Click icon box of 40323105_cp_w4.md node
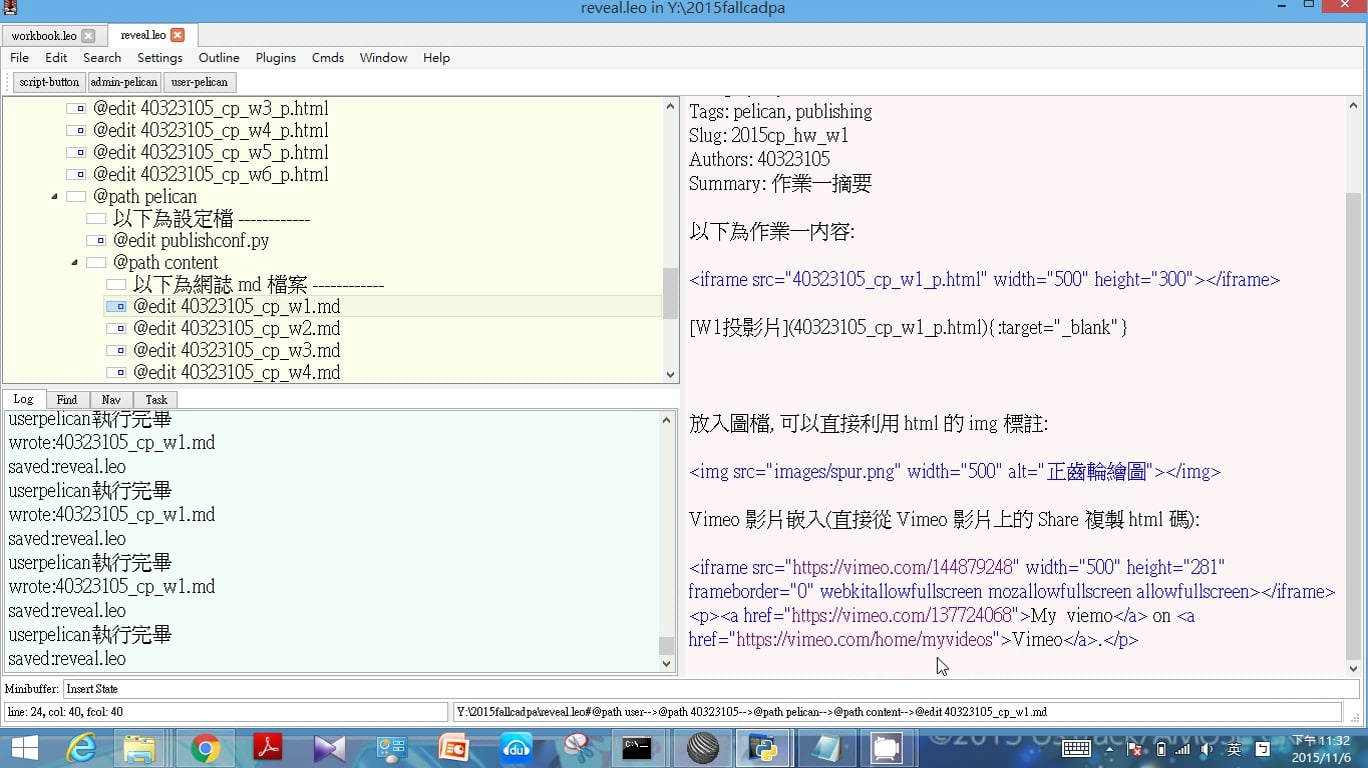1368x768 pixels. click(116, 372)
